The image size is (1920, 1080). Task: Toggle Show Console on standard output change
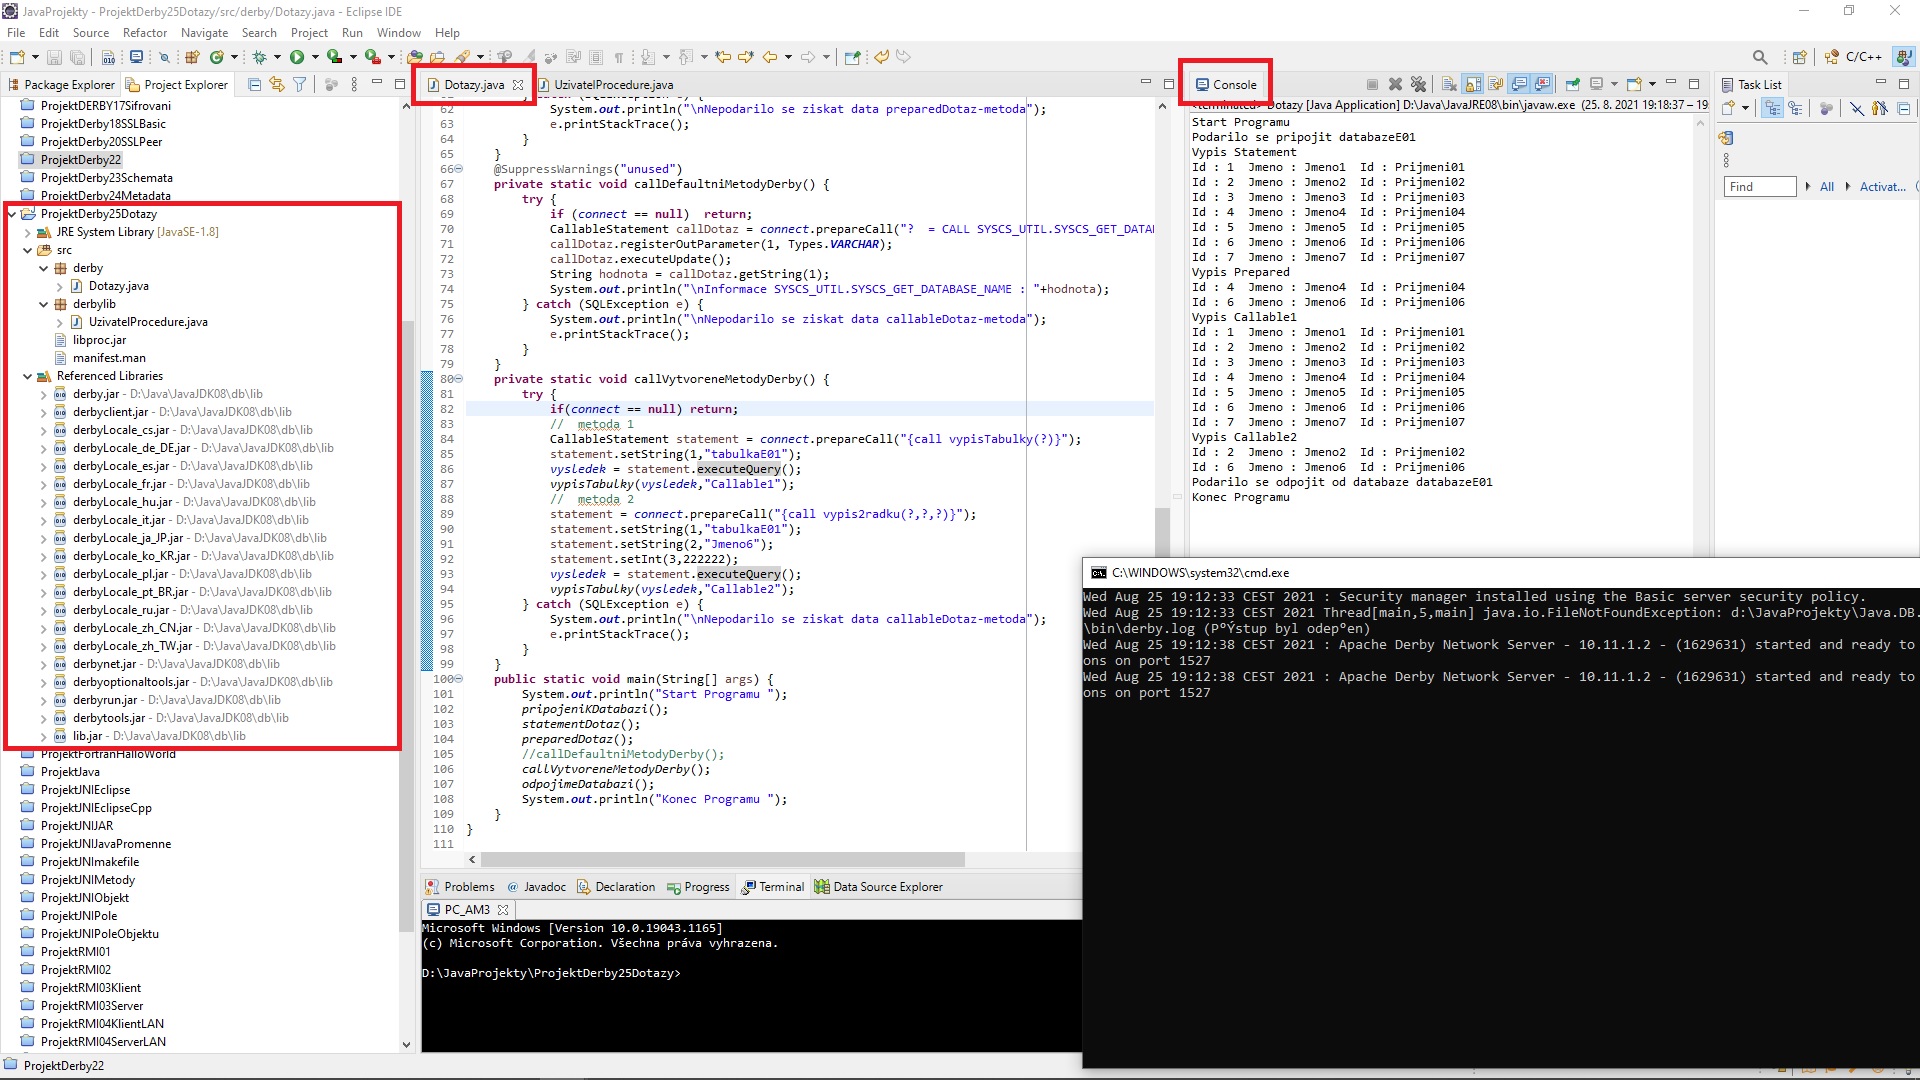click(x=1519, y=84)
